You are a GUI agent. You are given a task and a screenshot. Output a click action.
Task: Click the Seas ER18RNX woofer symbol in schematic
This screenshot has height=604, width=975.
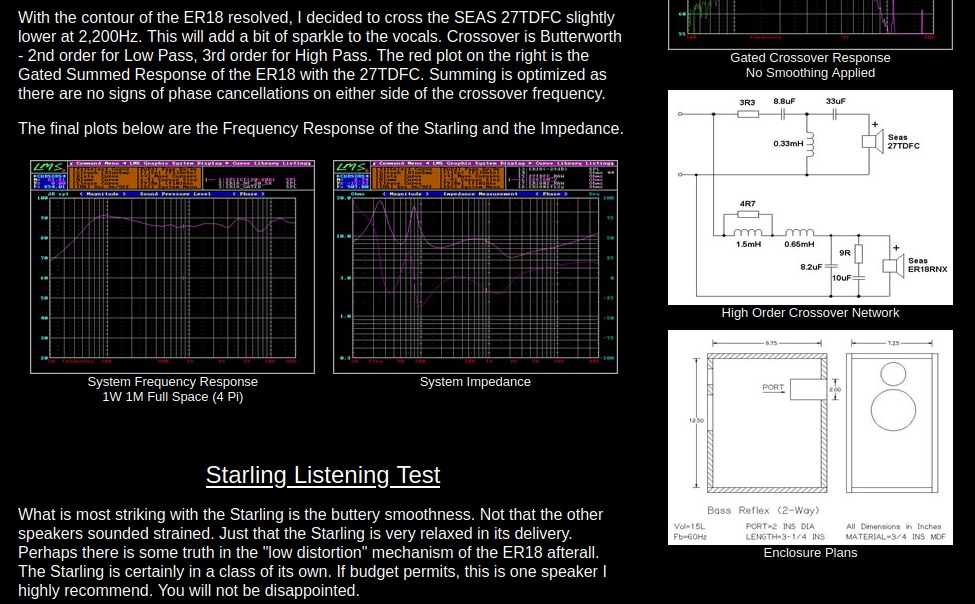tap(894, 266)
